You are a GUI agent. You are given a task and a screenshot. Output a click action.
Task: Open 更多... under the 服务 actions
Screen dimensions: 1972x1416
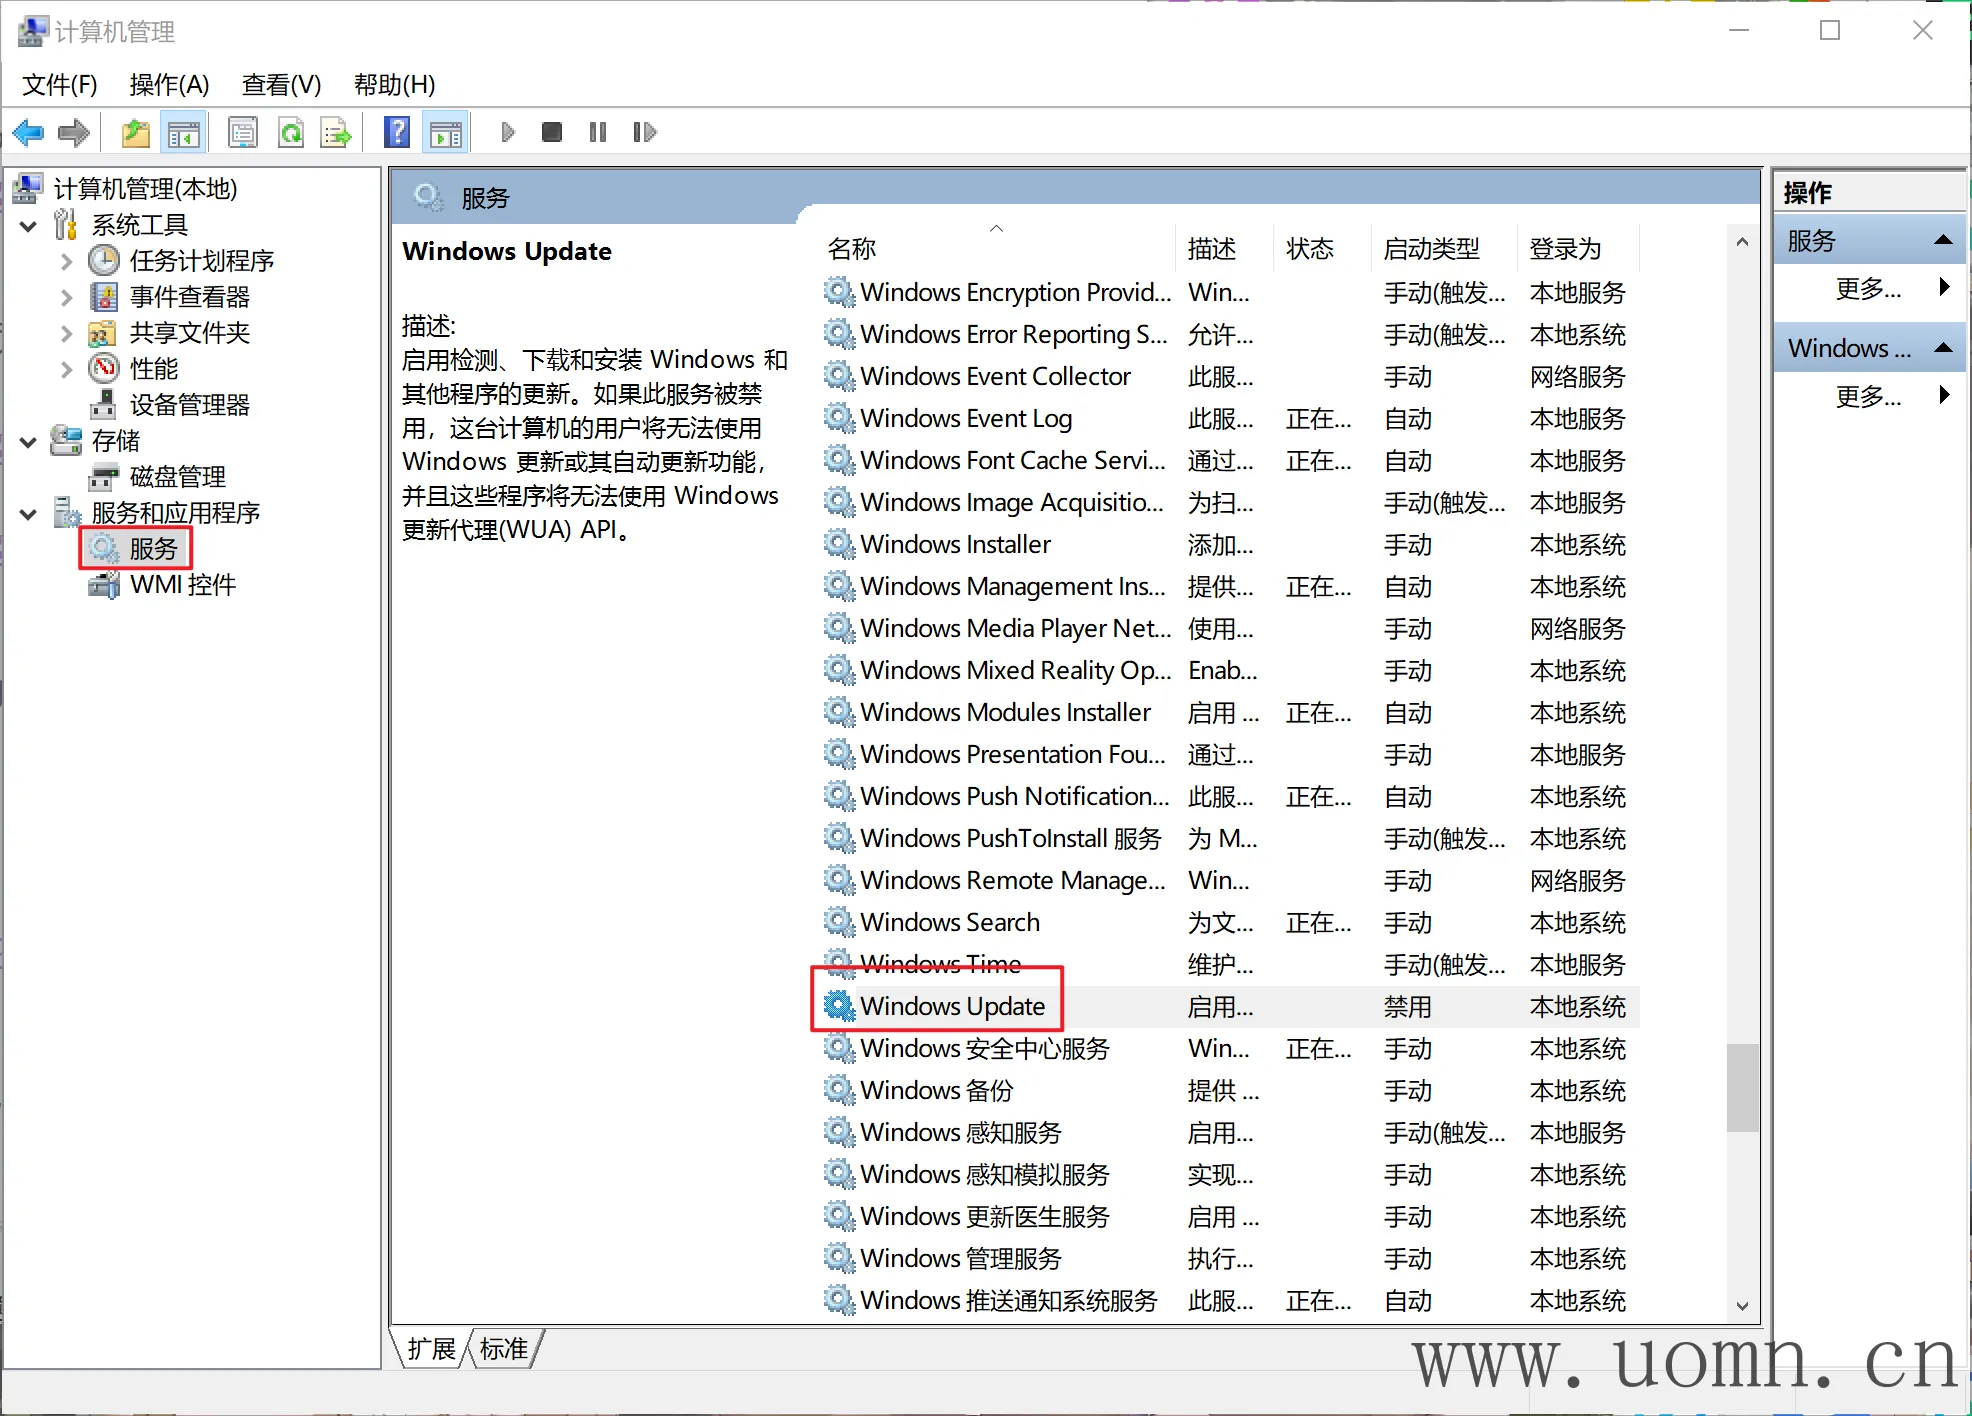click(1868, 289)
